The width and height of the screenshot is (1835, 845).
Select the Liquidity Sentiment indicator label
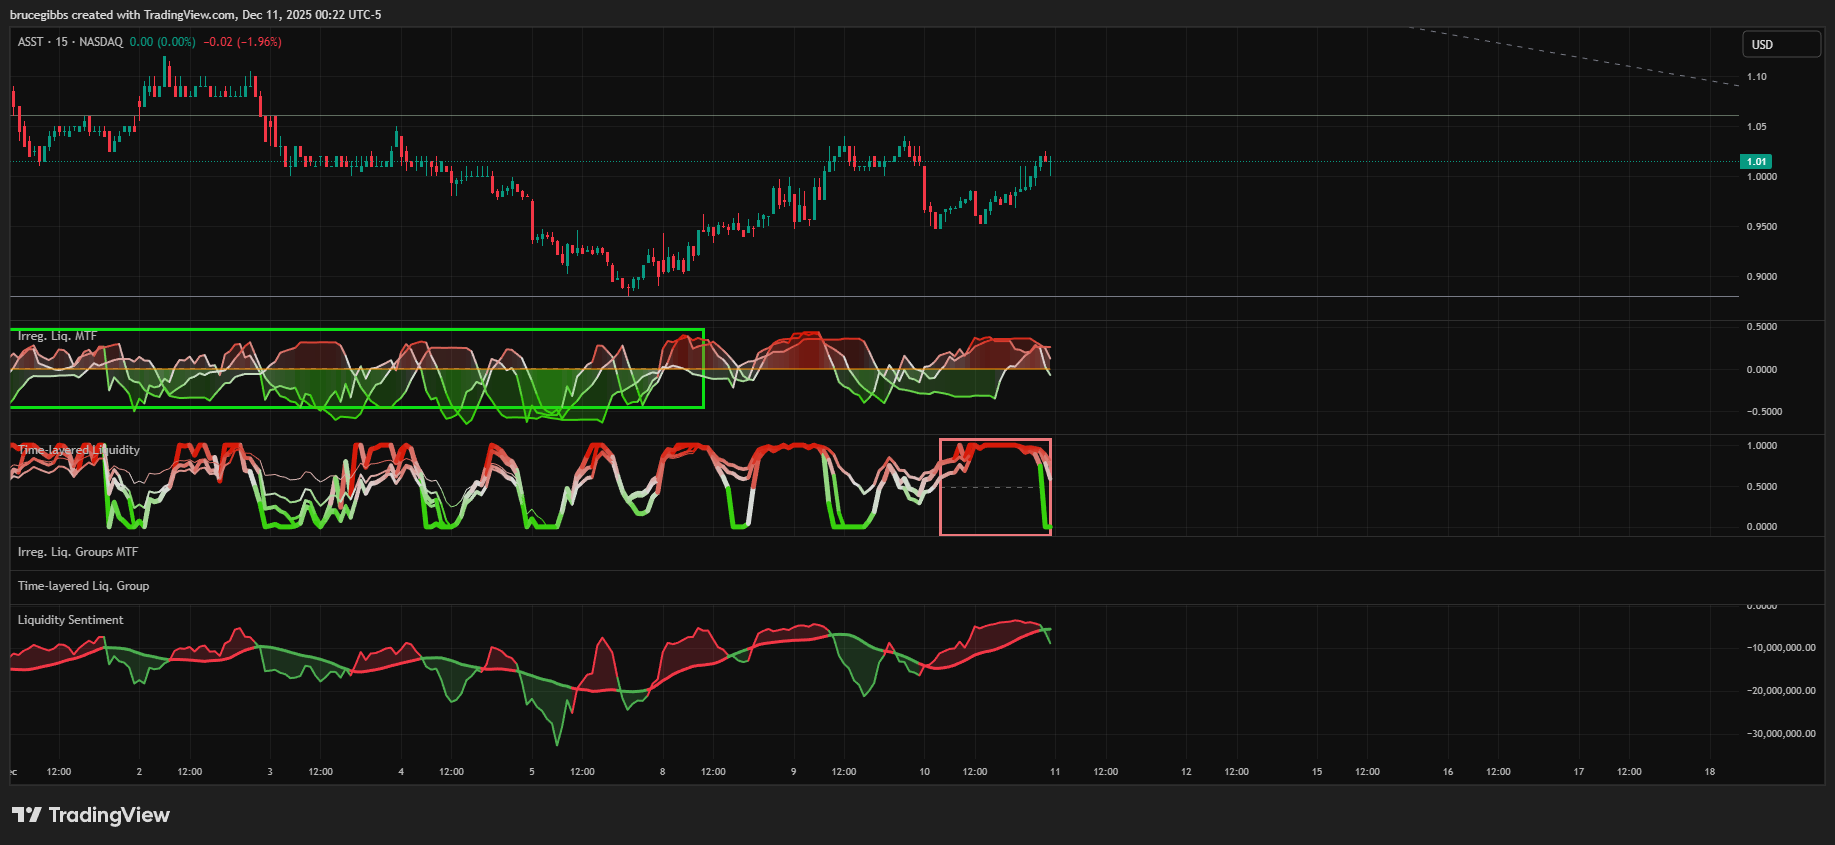point(70,620)
